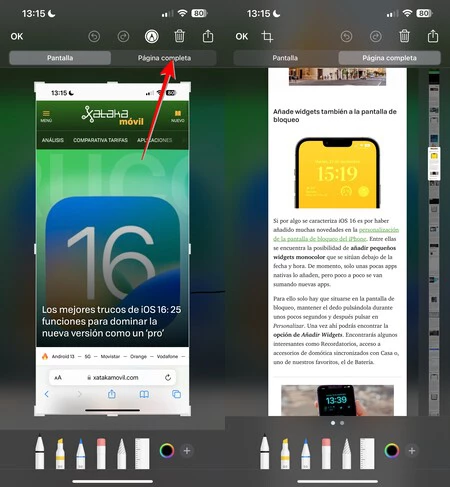Select the yellow highlighter in right tray

[285, 453]
